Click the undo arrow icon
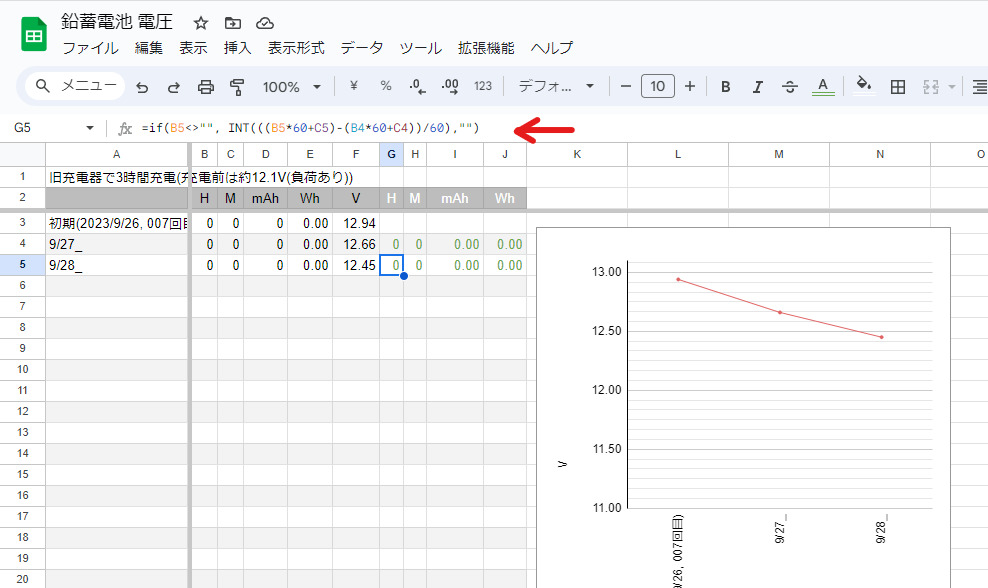The height and width of the screenshot is (588, 988). point(142,87)
